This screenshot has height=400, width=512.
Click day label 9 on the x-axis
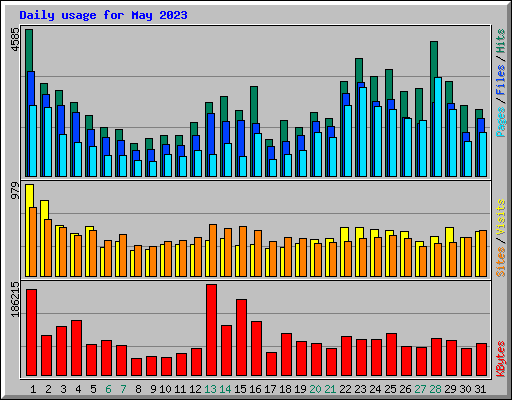[153, 389]
